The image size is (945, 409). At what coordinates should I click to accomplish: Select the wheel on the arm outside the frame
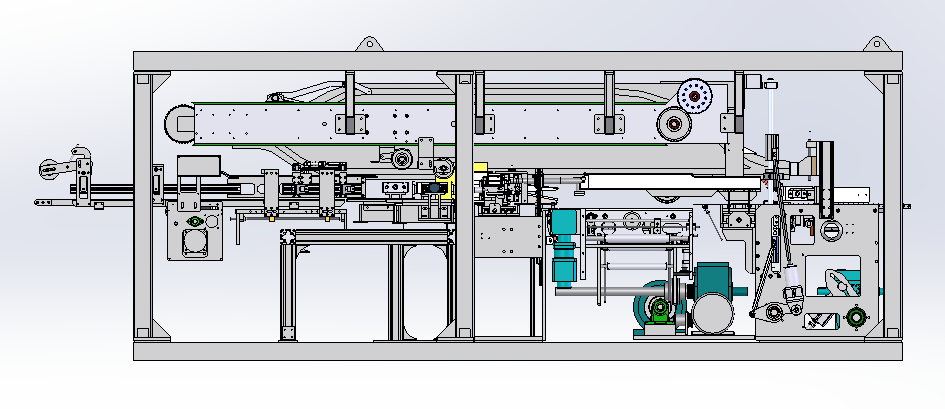coord(49,169)
